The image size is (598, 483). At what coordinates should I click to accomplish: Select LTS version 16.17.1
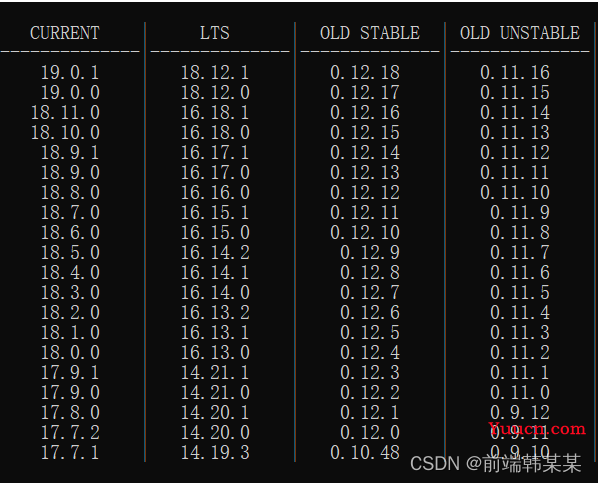215,153
